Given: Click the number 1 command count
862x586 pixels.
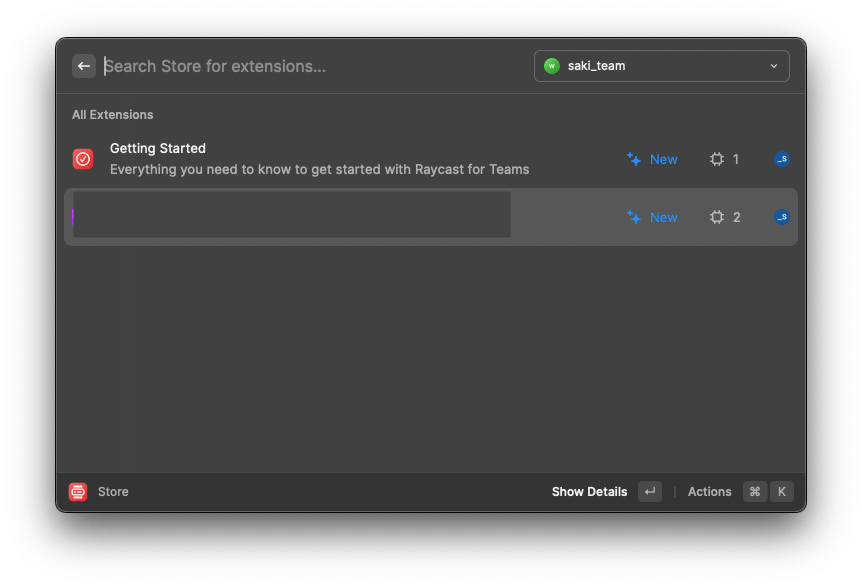Looking at the screenshot, I should (x=736, y=159).
